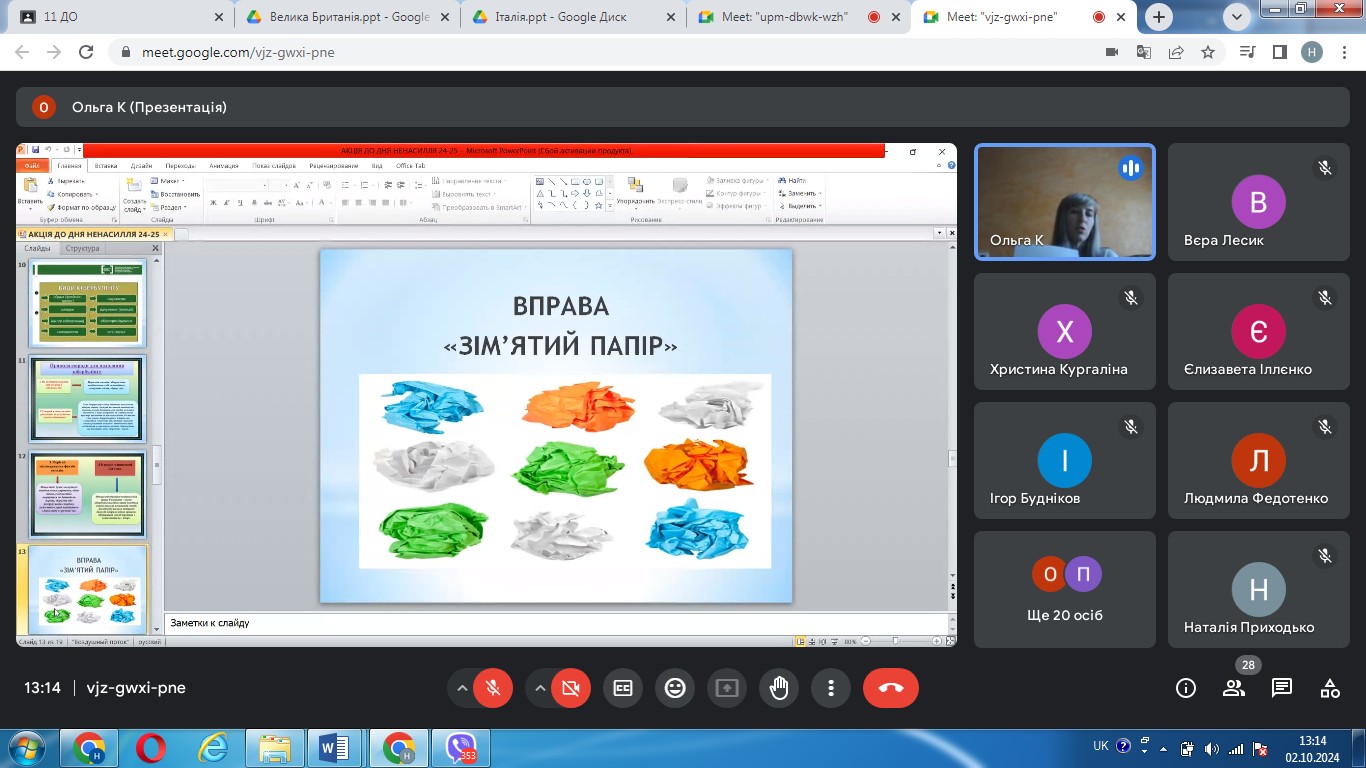Expand microphone audio settings chevron
The image size is (1366, 768).
pyautogui.click(x=462, y=688)
